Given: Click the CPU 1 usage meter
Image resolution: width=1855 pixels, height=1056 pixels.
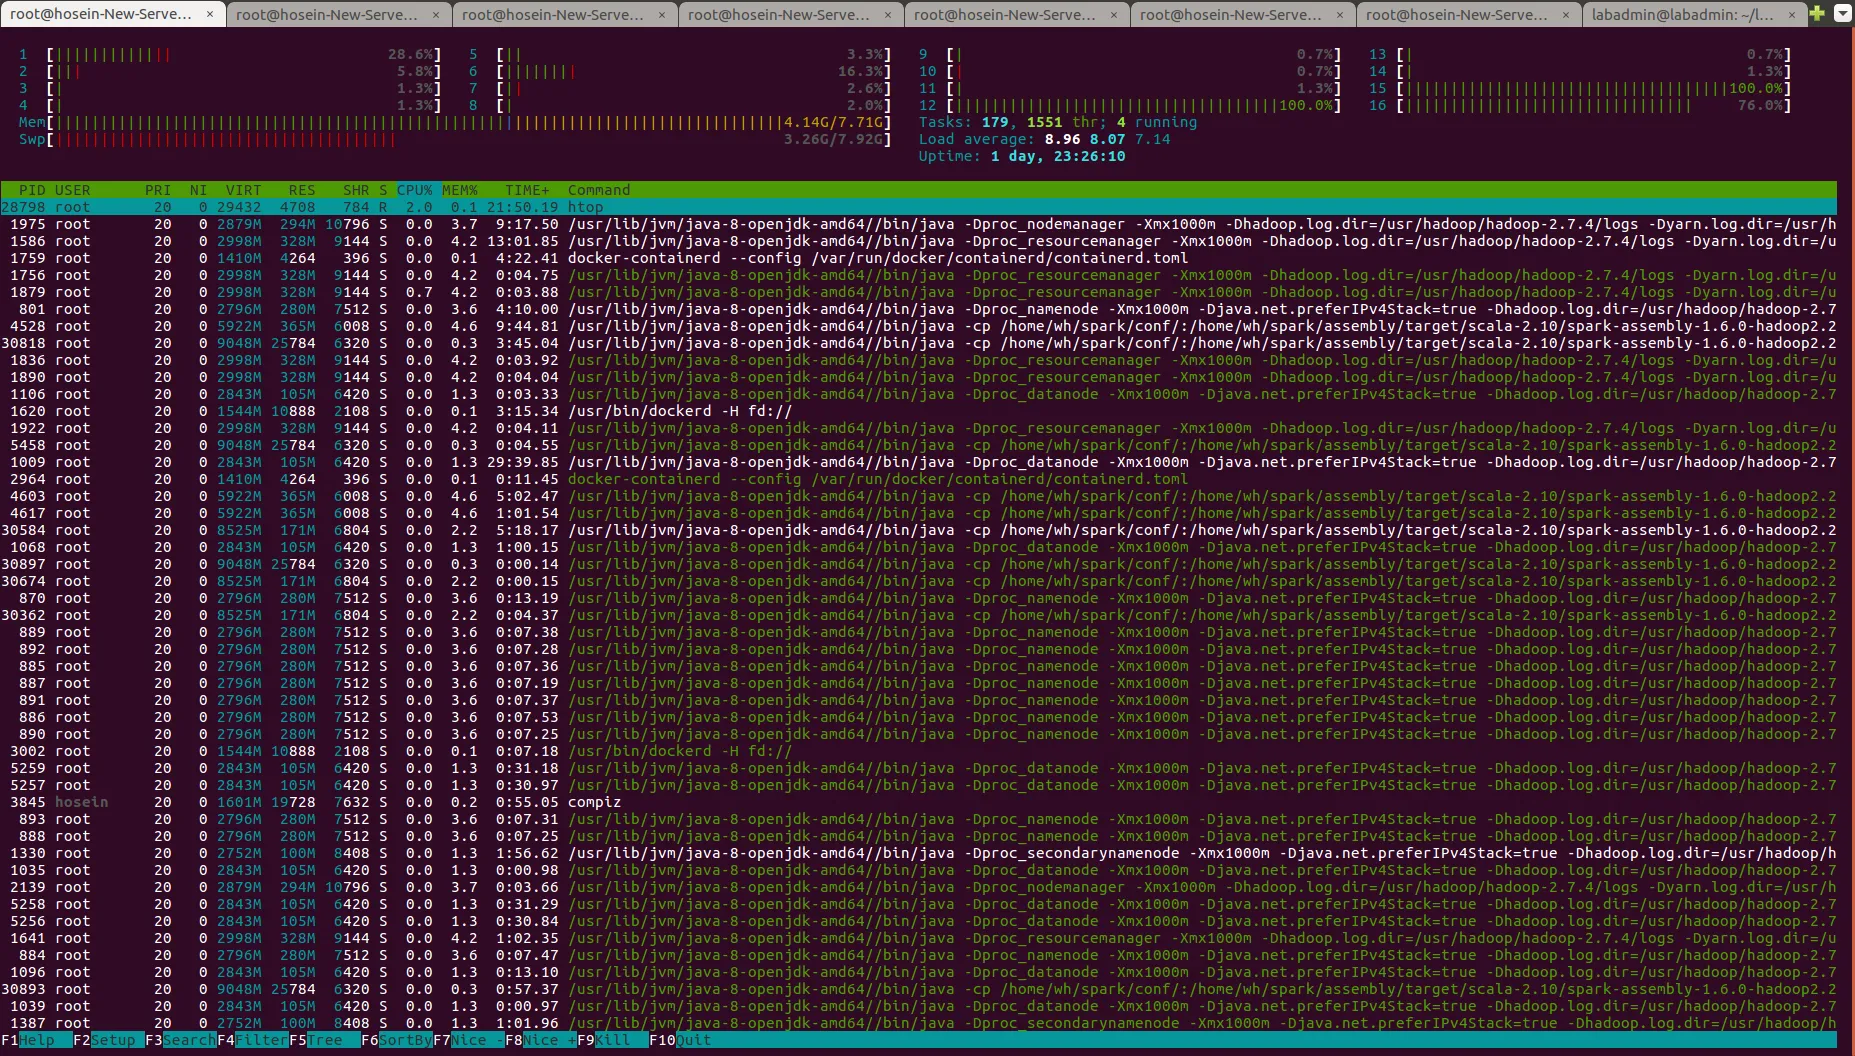Looking at the screenshot, I should tap(229, 54).
